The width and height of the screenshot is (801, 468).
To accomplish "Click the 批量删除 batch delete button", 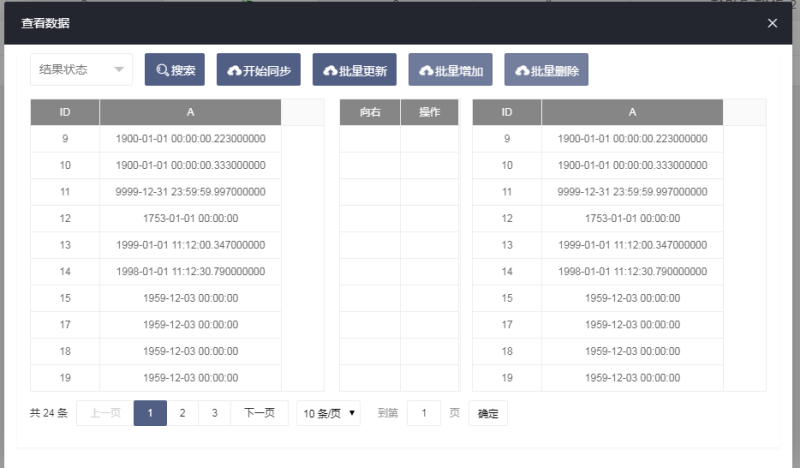I will point(546,71).
